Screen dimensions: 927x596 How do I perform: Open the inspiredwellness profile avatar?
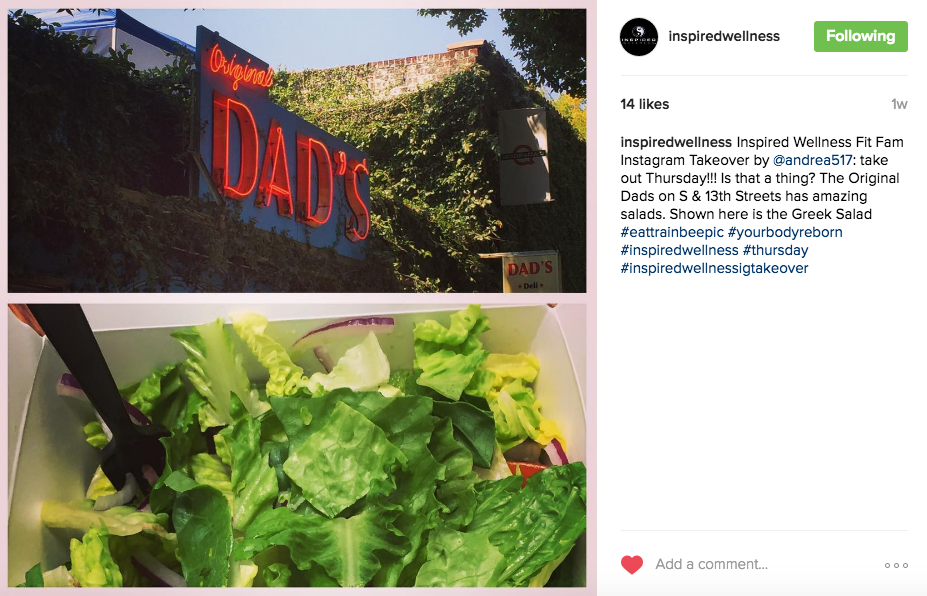pyautogui.click(x=638, y=37)
